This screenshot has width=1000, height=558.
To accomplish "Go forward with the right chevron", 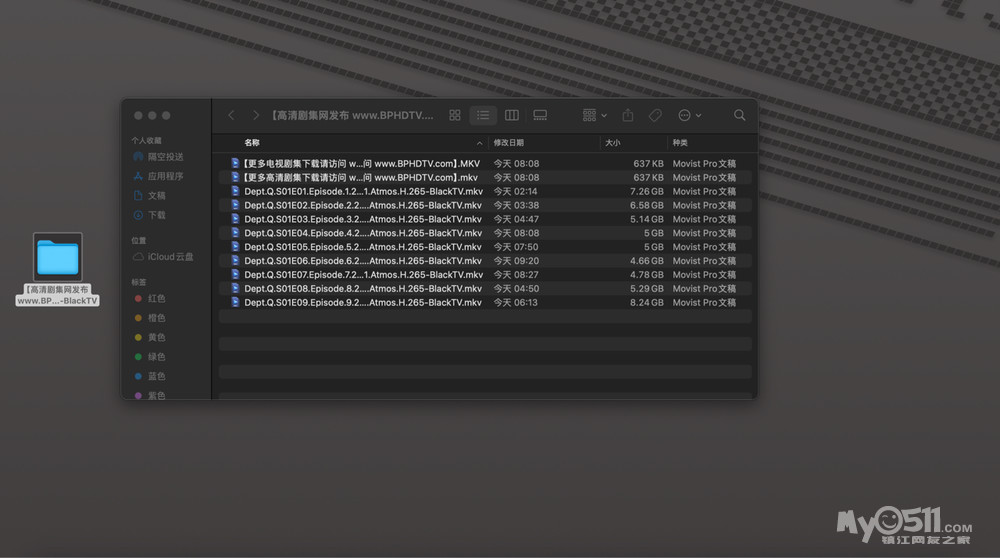I will pos(256,116).
